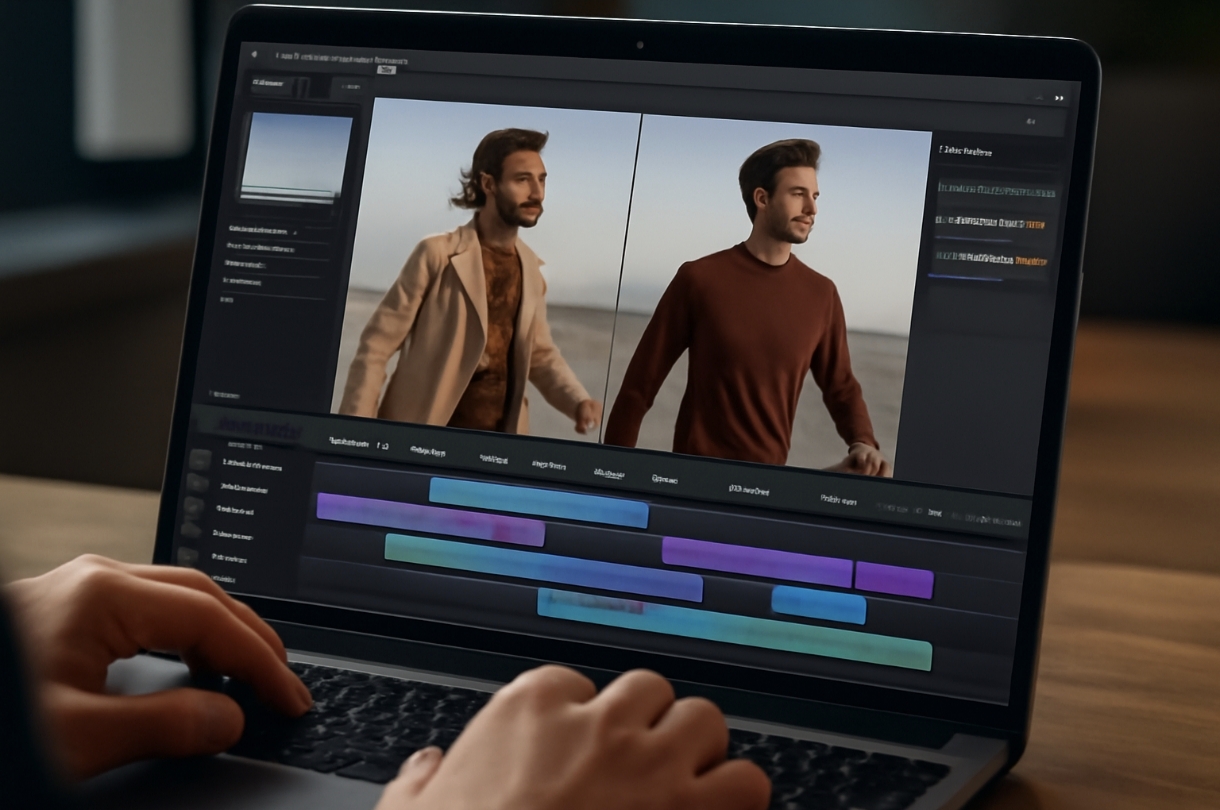Select the teal-to-blue gradient clip in the middle track

543,567
